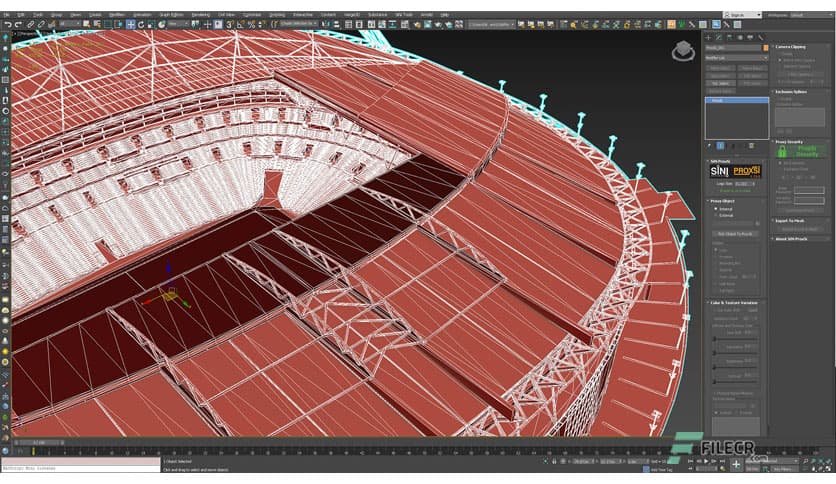Click the time slider on the timeline
This screenshot has height=484, width=836.
pos(39,442)
